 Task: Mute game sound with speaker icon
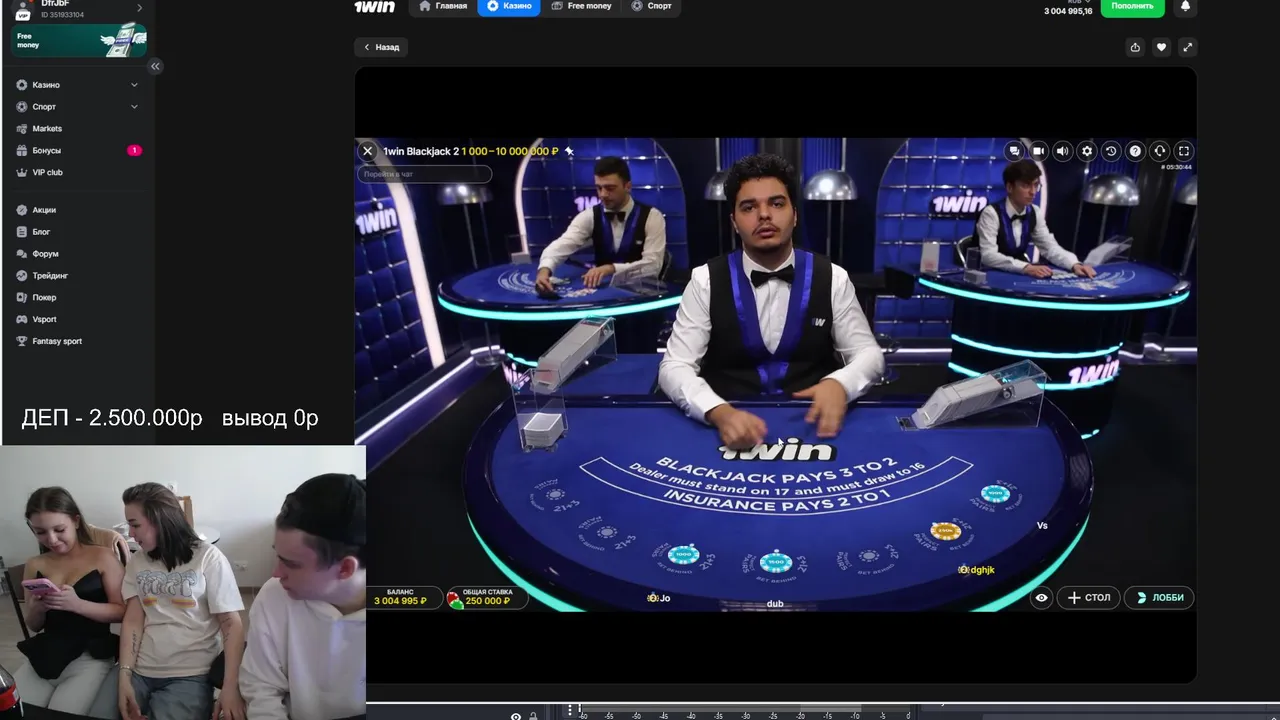click(1063, 151)
